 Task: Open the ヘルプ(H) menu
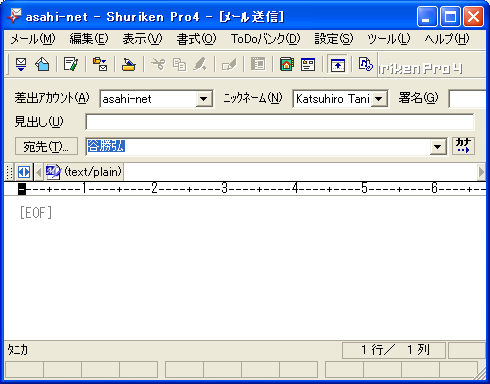(447, 39)
